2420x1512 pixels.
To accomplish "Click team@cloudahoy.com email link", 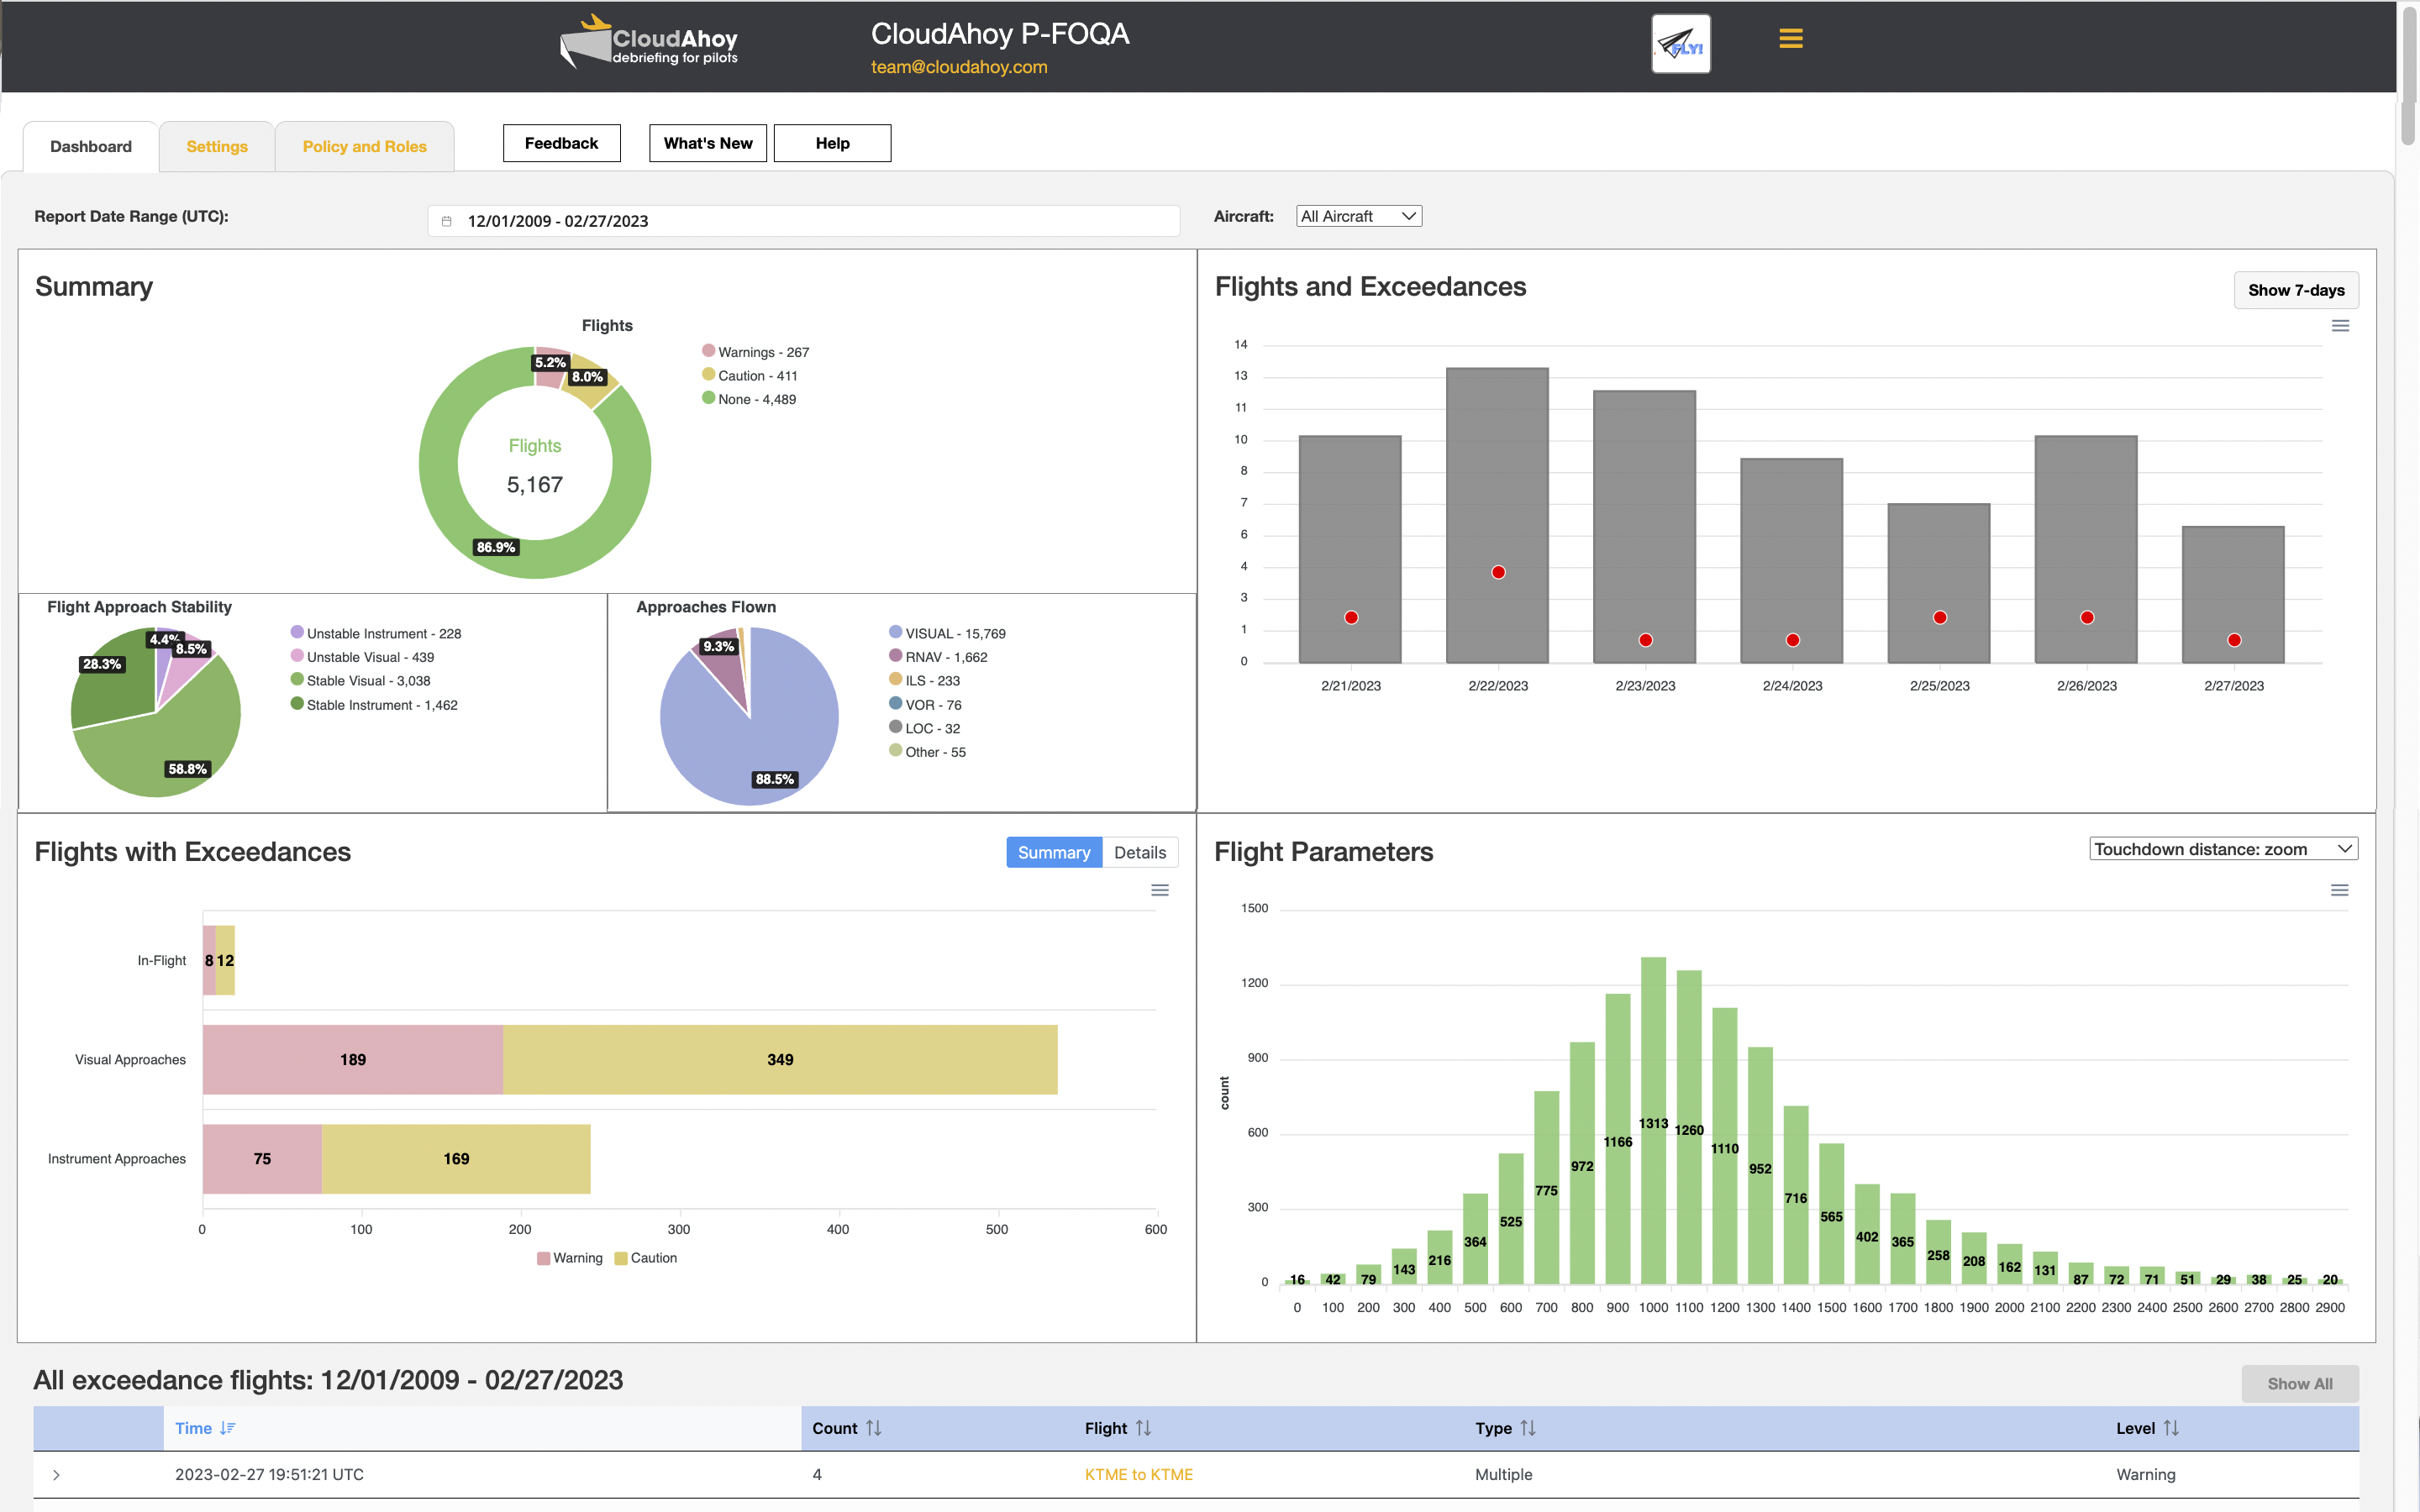I will (x=959, y=67).
